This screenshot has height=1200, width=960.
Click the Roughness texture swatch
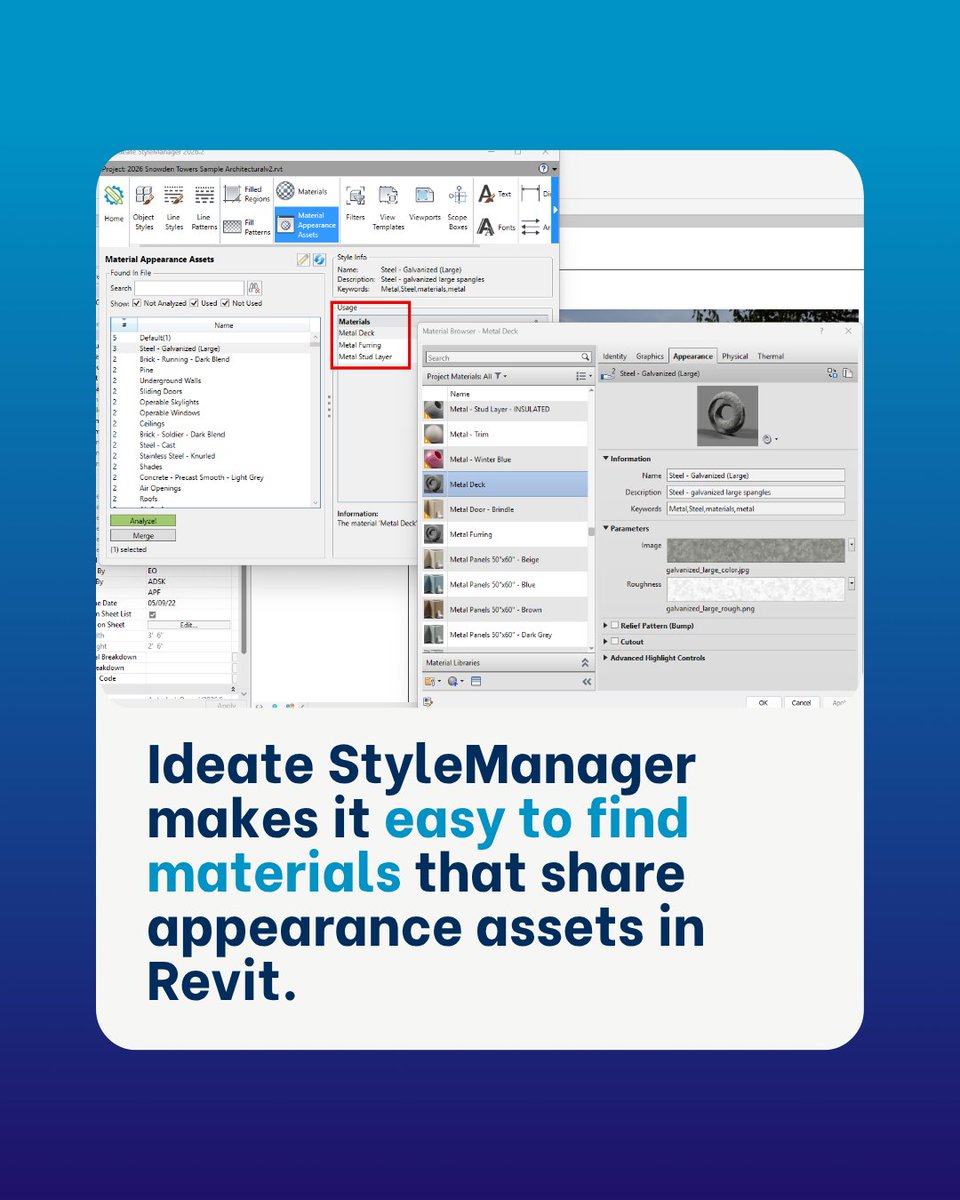756,588
